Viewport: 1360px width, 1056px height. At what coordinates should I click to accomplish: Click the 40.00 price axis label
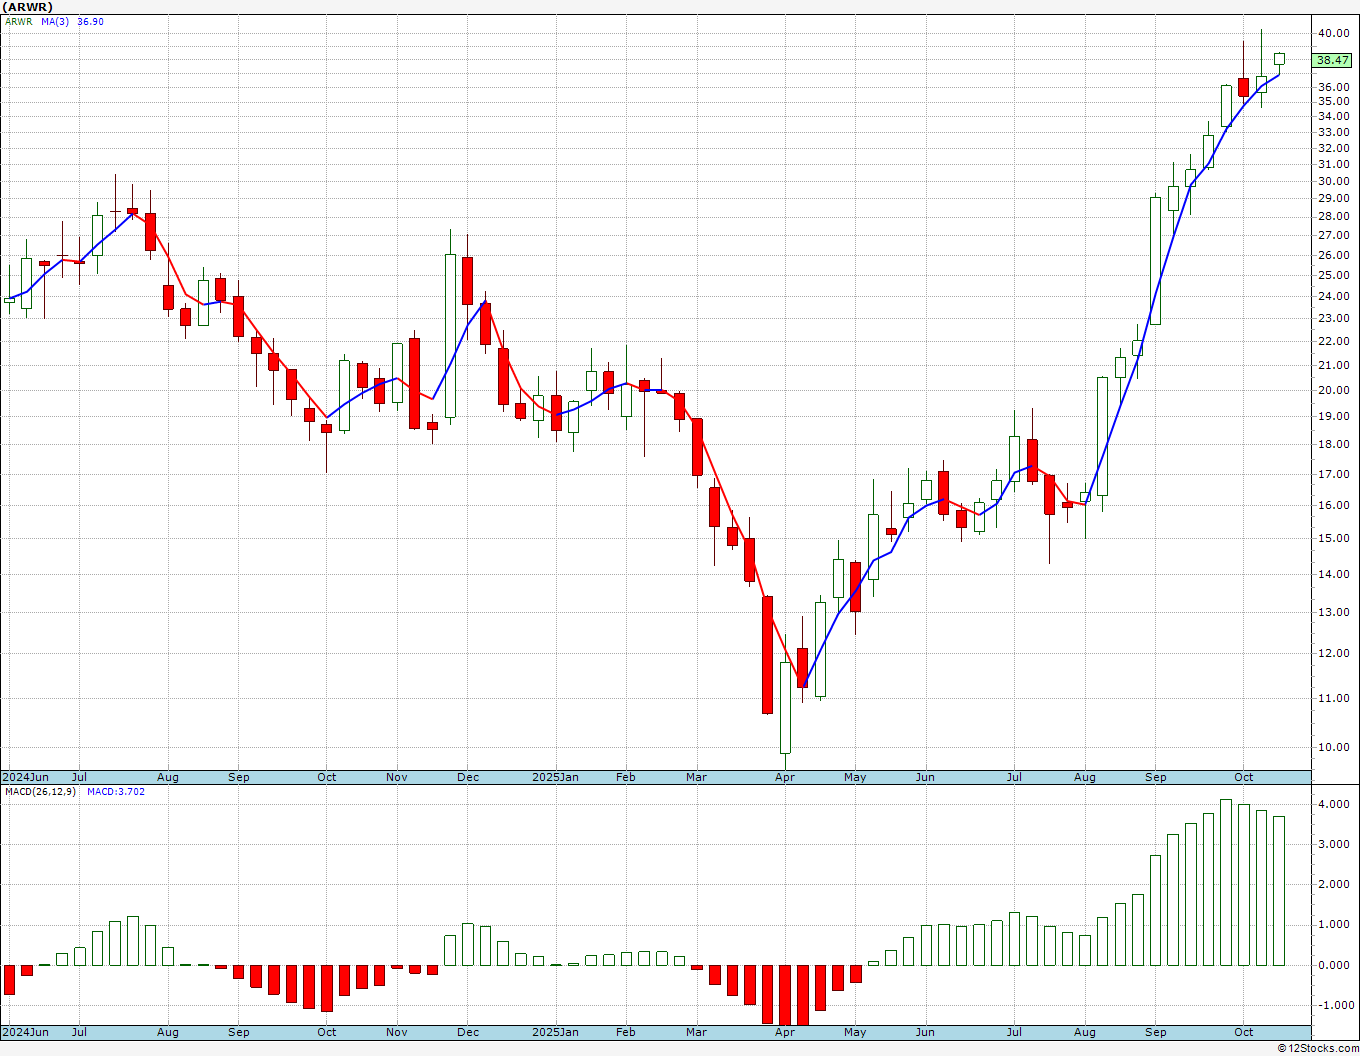tap(1333, 33)
